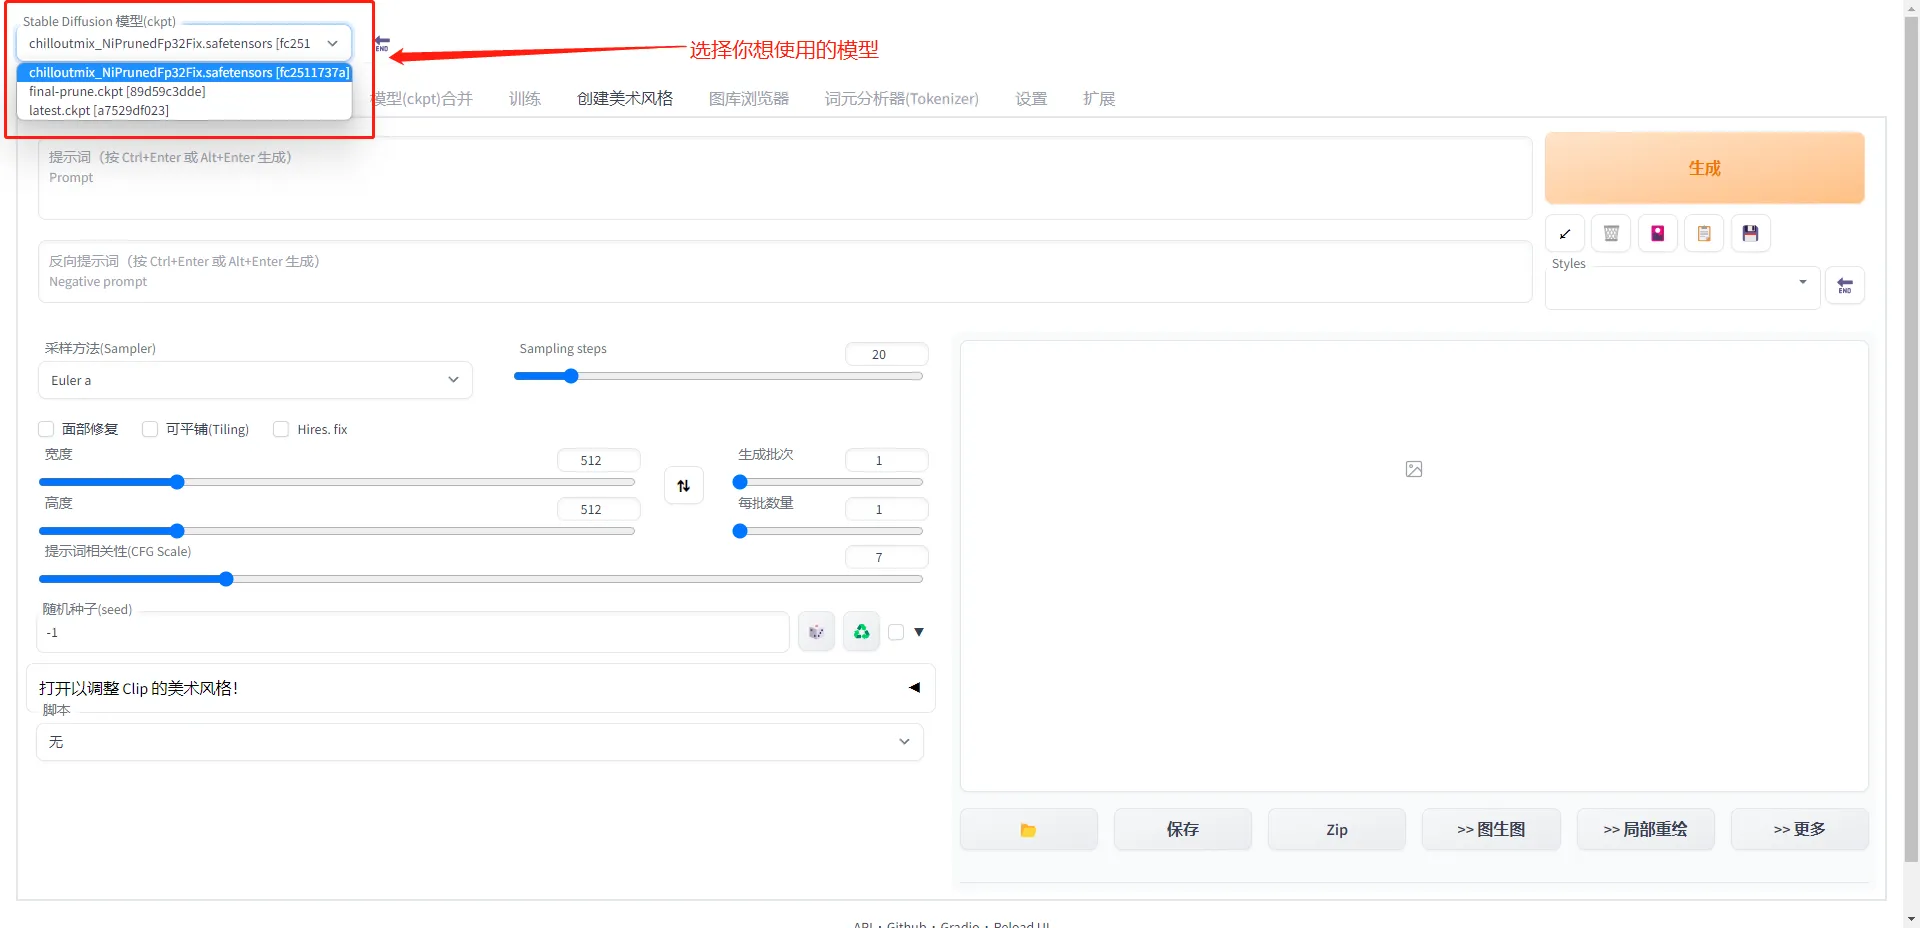This screenshot has width=1920, height=928.
Task: Click the seed input field
Action: tap(413, 632)
